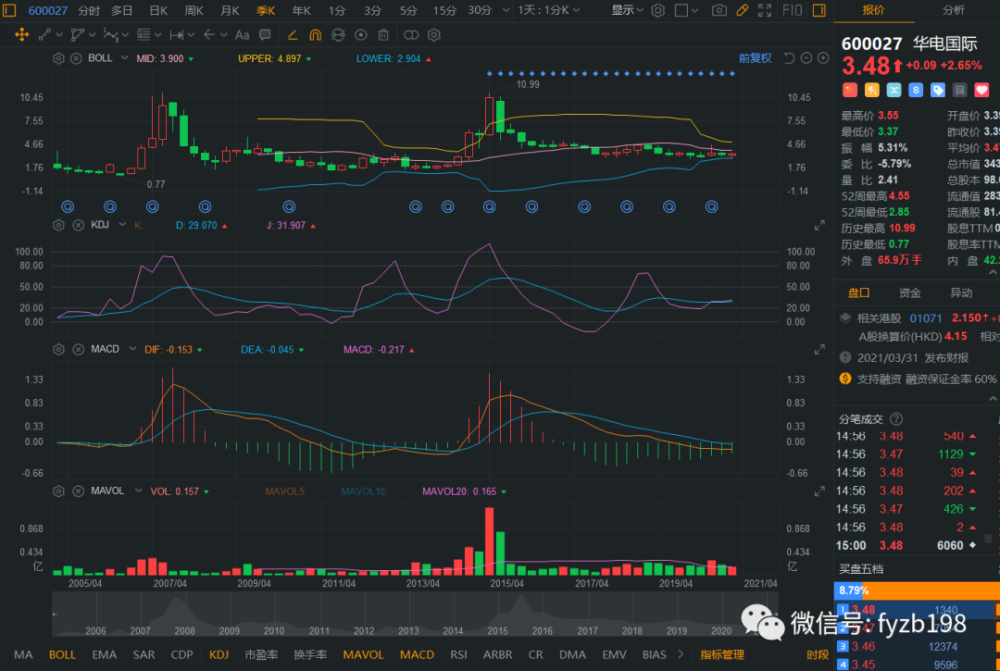1000x671 pixels.
Task: Take a chart screenshot with camera icon
Action: tap(719, 10)
